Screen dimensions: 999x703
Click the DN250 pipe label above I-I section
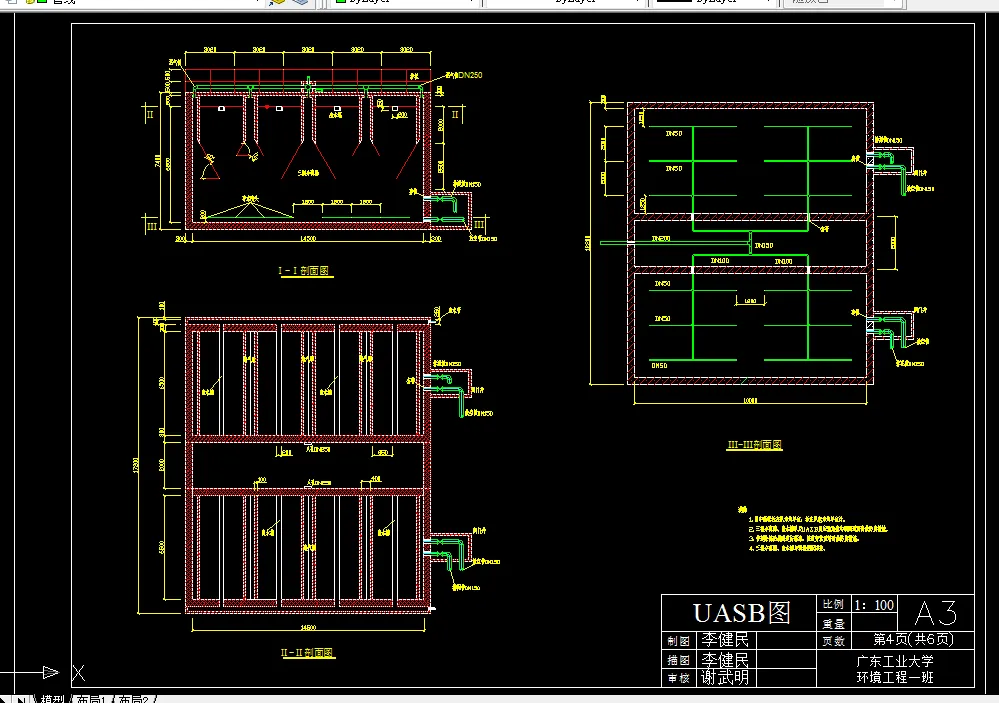(470, 75)
